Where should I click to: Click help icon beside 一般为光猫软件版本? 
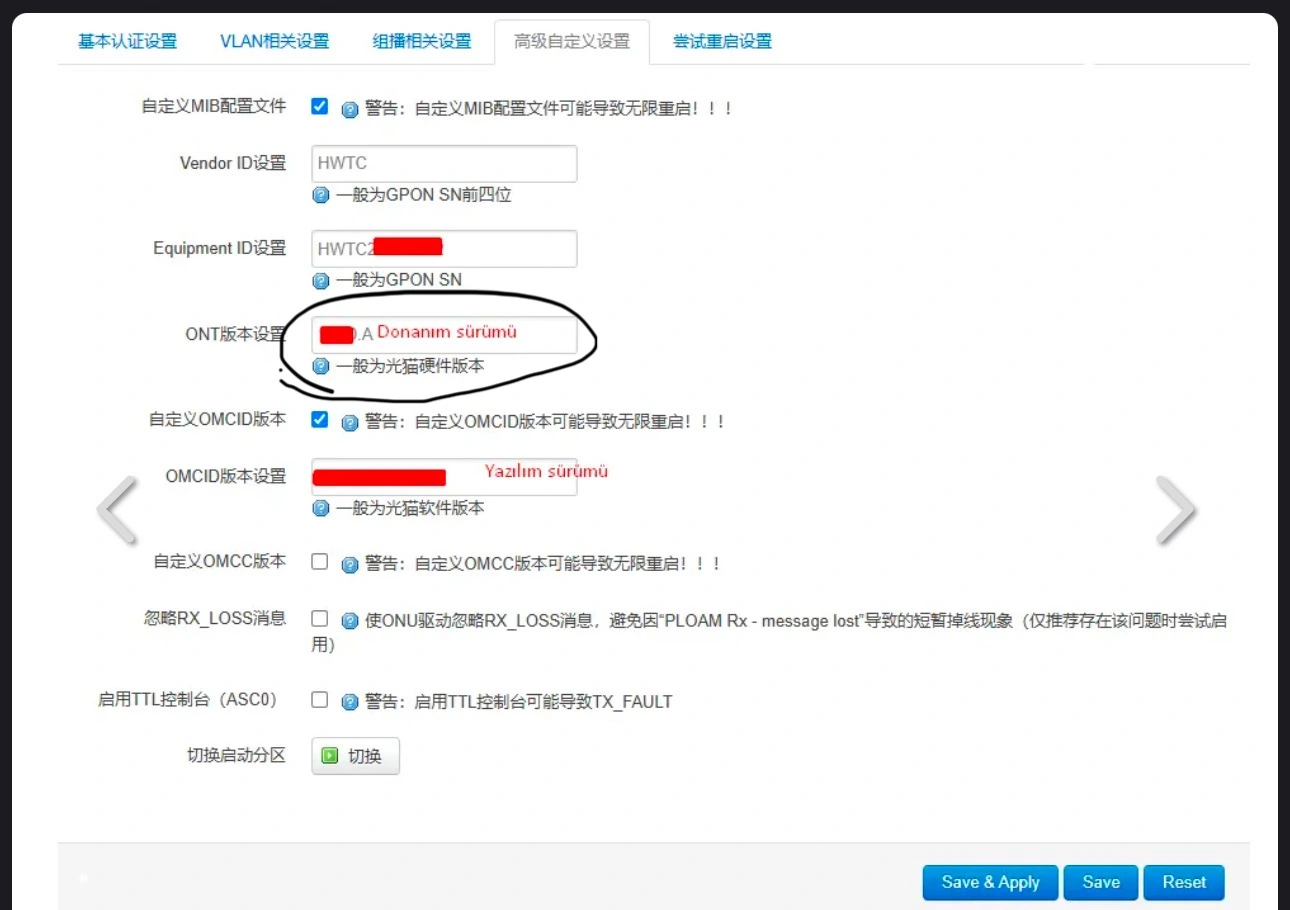coord(321,508)
